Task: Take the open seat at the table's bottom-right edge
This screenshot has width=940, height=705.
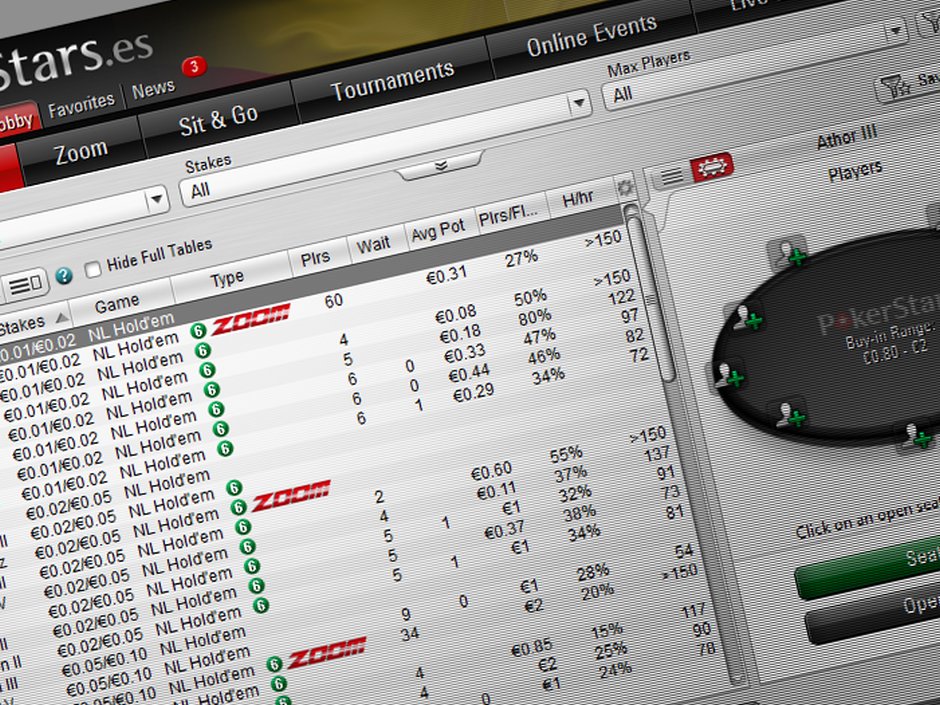Action: tap(916, 437)
